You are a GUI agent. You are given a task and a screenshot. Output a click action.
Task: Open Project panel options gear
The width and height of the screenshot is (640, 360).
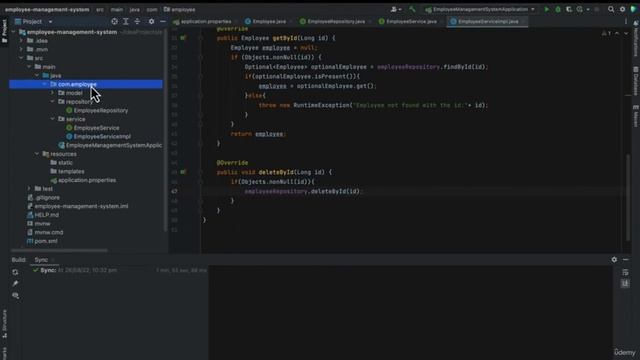151,21
